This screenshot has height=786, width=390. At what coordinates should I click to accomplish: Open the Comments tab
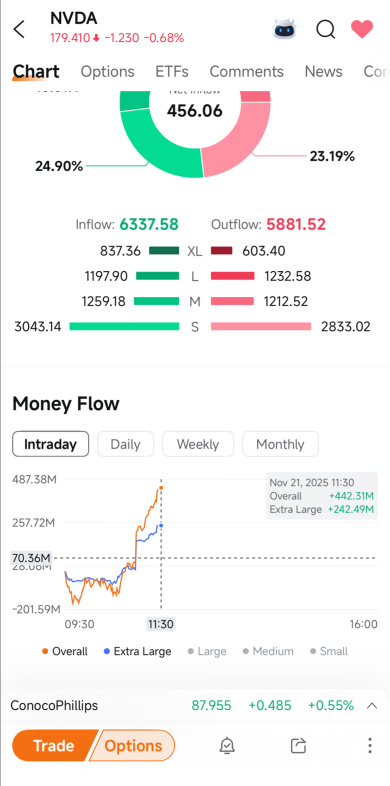click(x=247, y=72)
